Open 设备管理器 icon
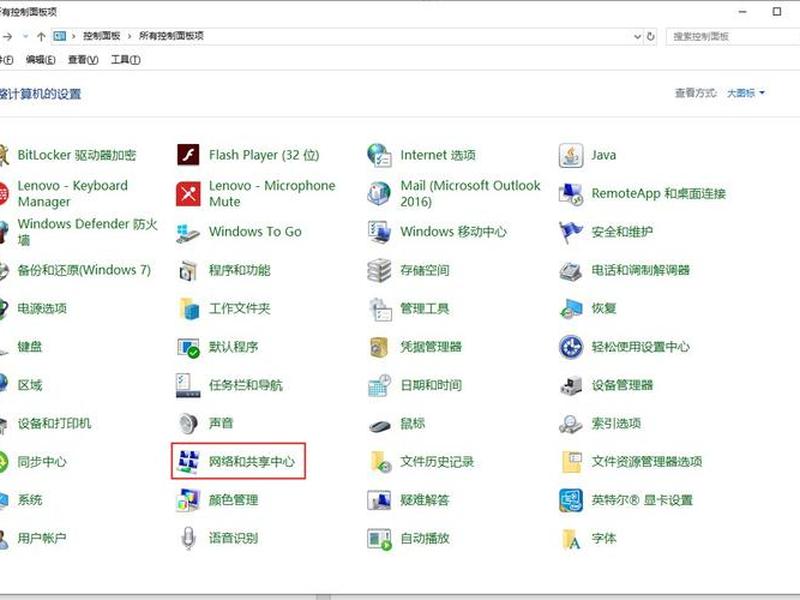800x600 pixels. [571, 385]
